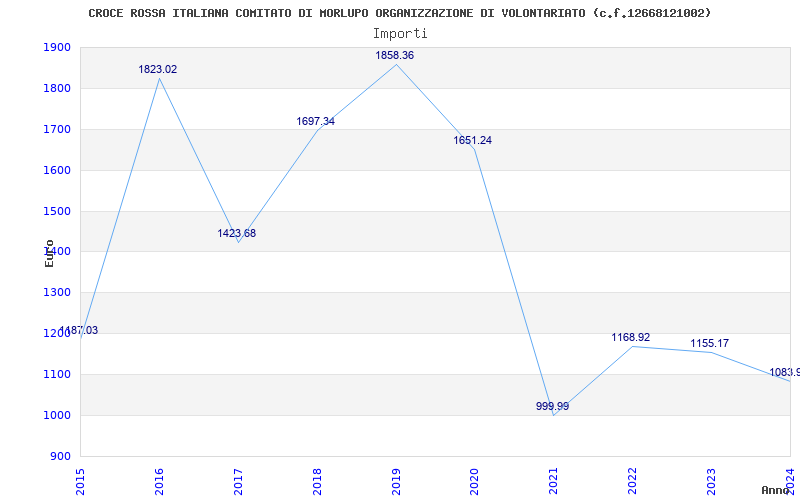Click the 1900 y-axis tick label
This screenshot has height=500, width=800.
click(x=57, y=47)
